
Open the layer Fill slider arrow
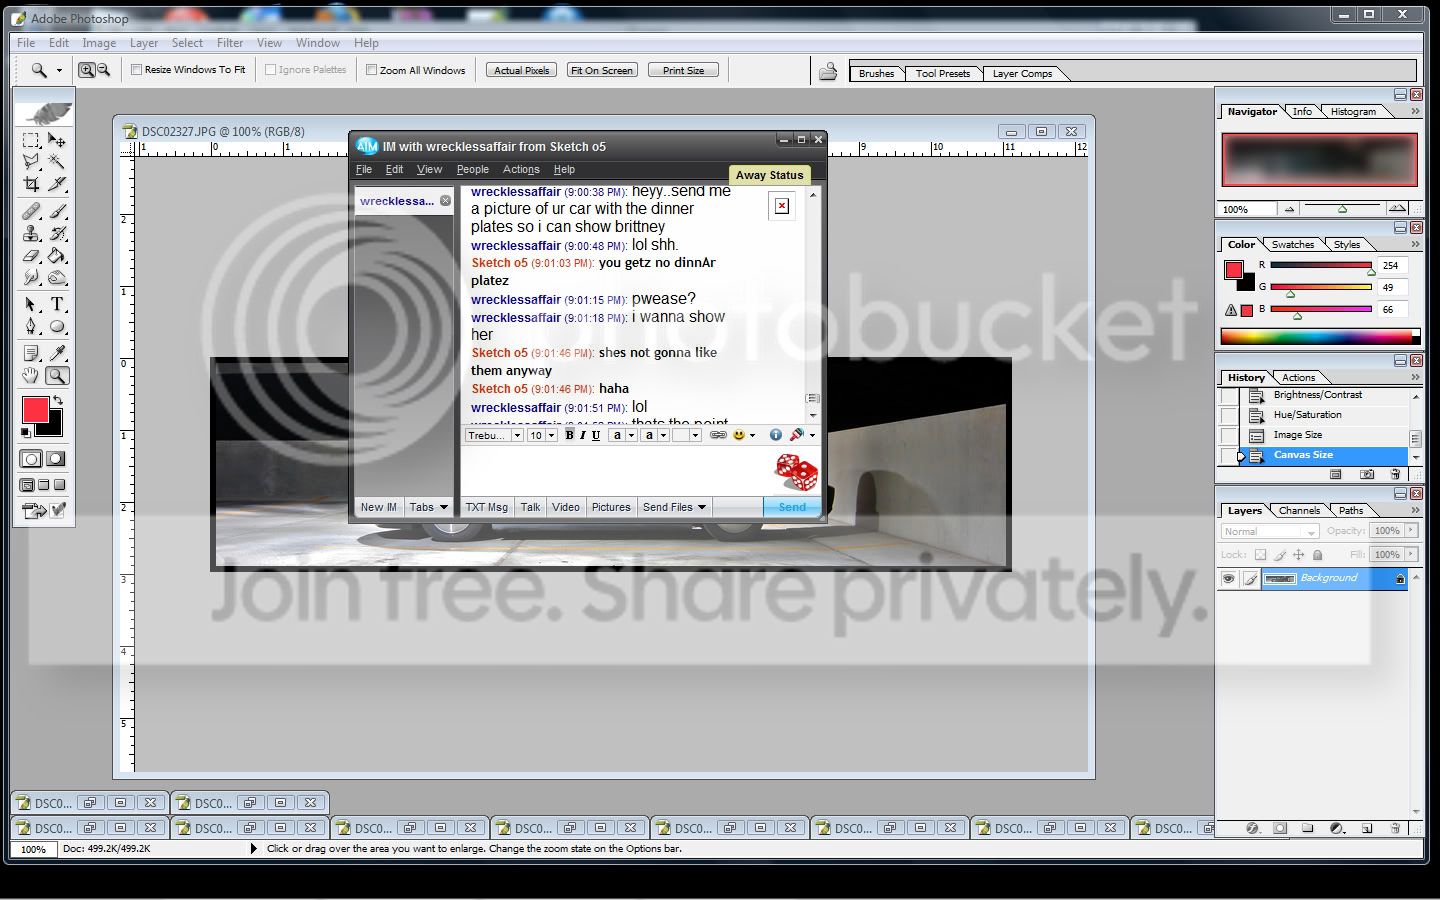coord(1411,554)
